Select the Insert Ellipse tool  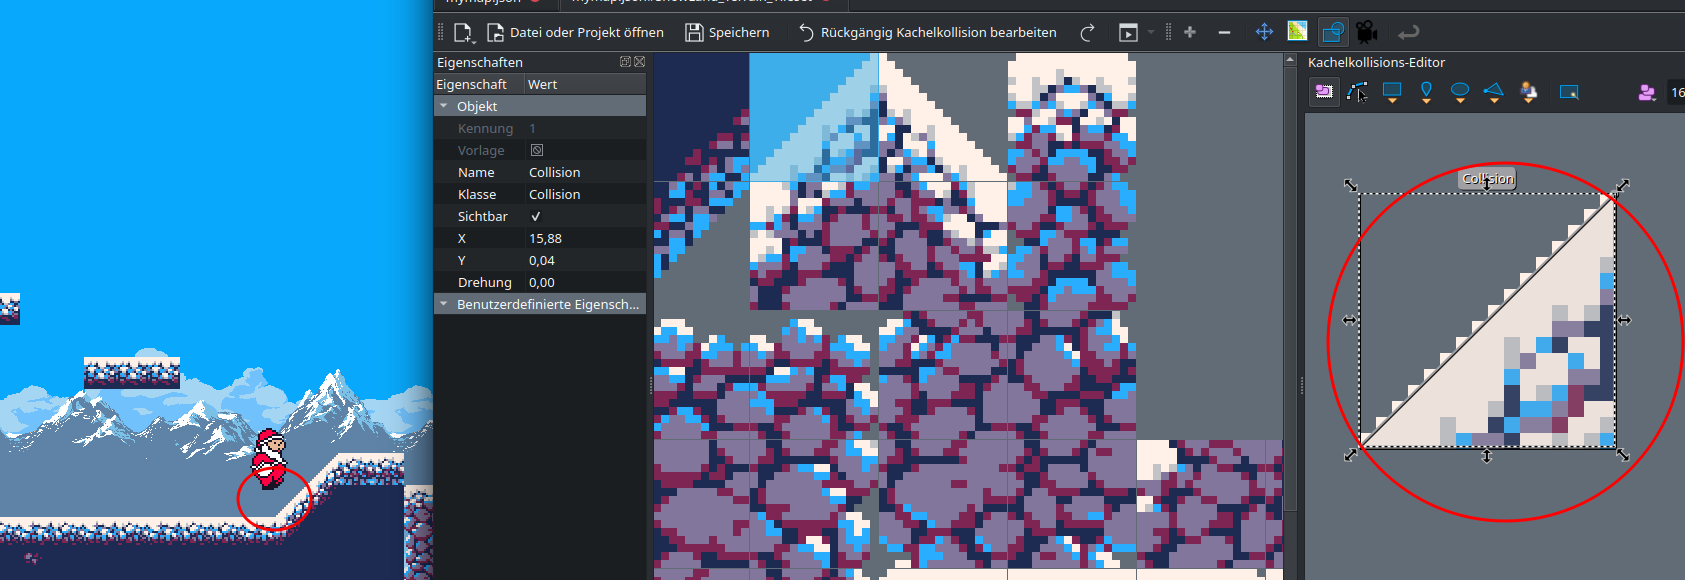[x=1460, y=92]
